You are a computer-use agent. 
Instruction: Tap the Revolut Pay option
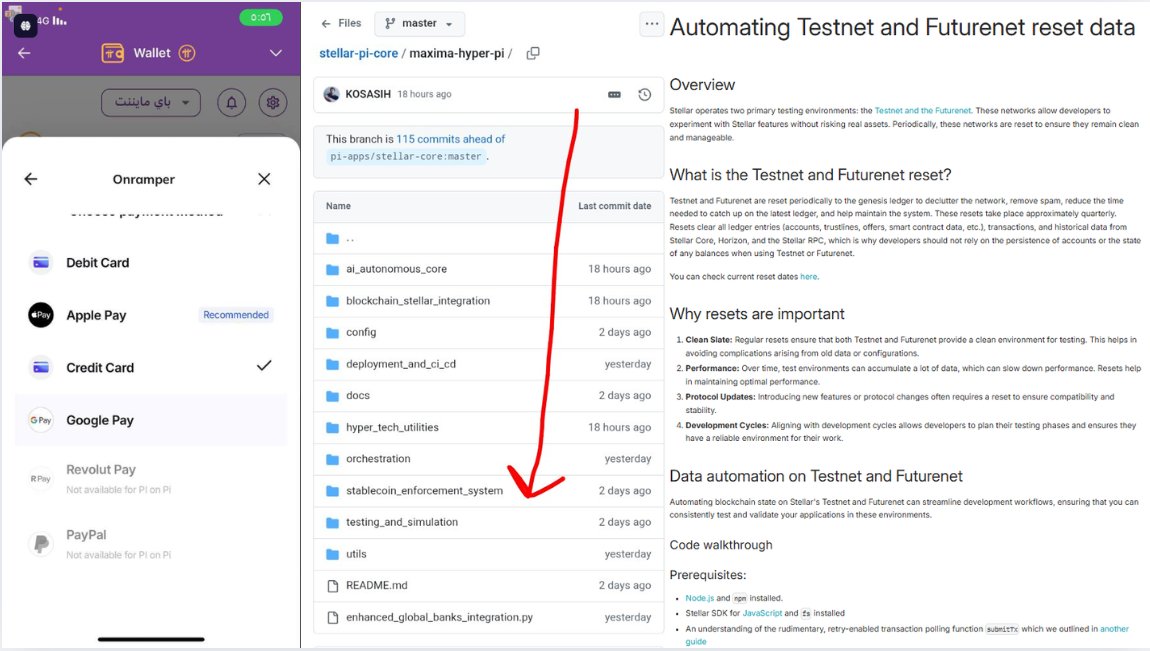[150, 478]
